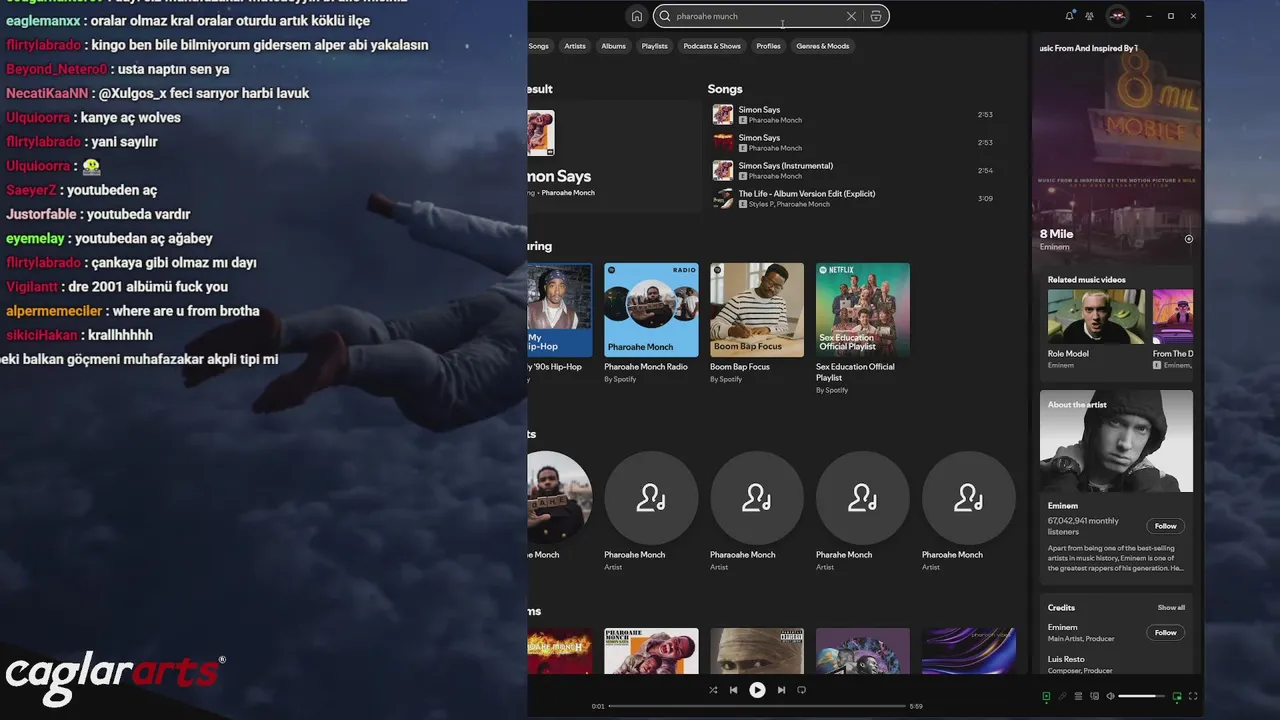This screenshot has height=720, width=1280.
Task: Filter results by Songs chip
Action: (x=539, y=46)
